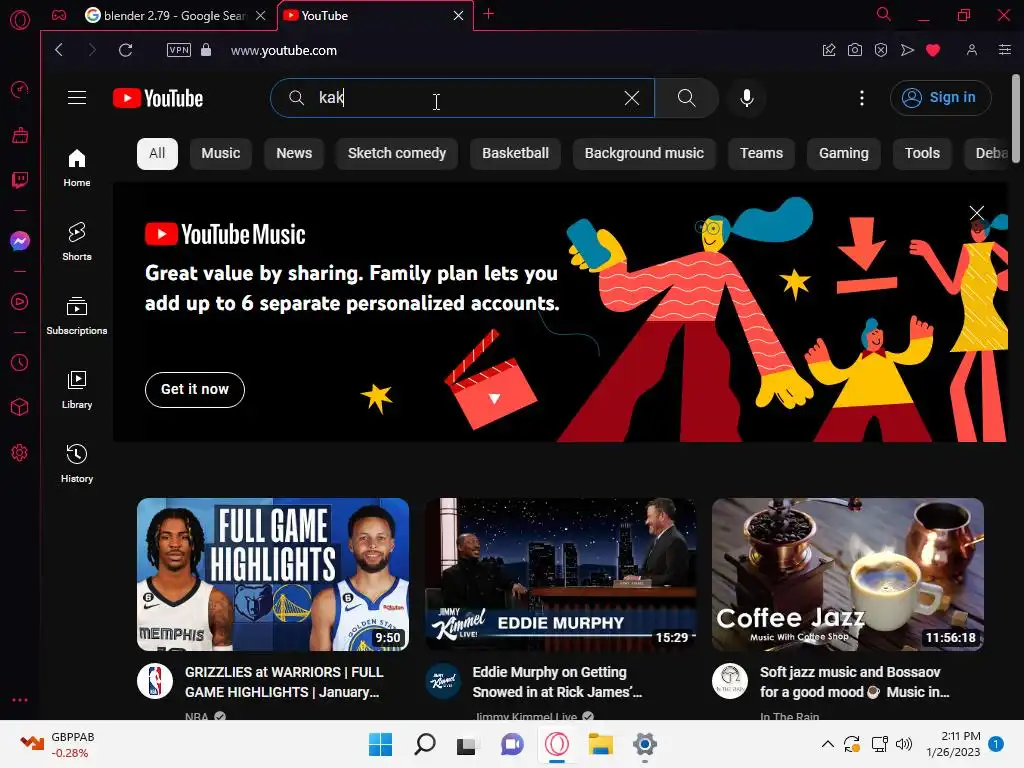Click the www.youtube.com address bar
1024x768 pixels.
283,50
